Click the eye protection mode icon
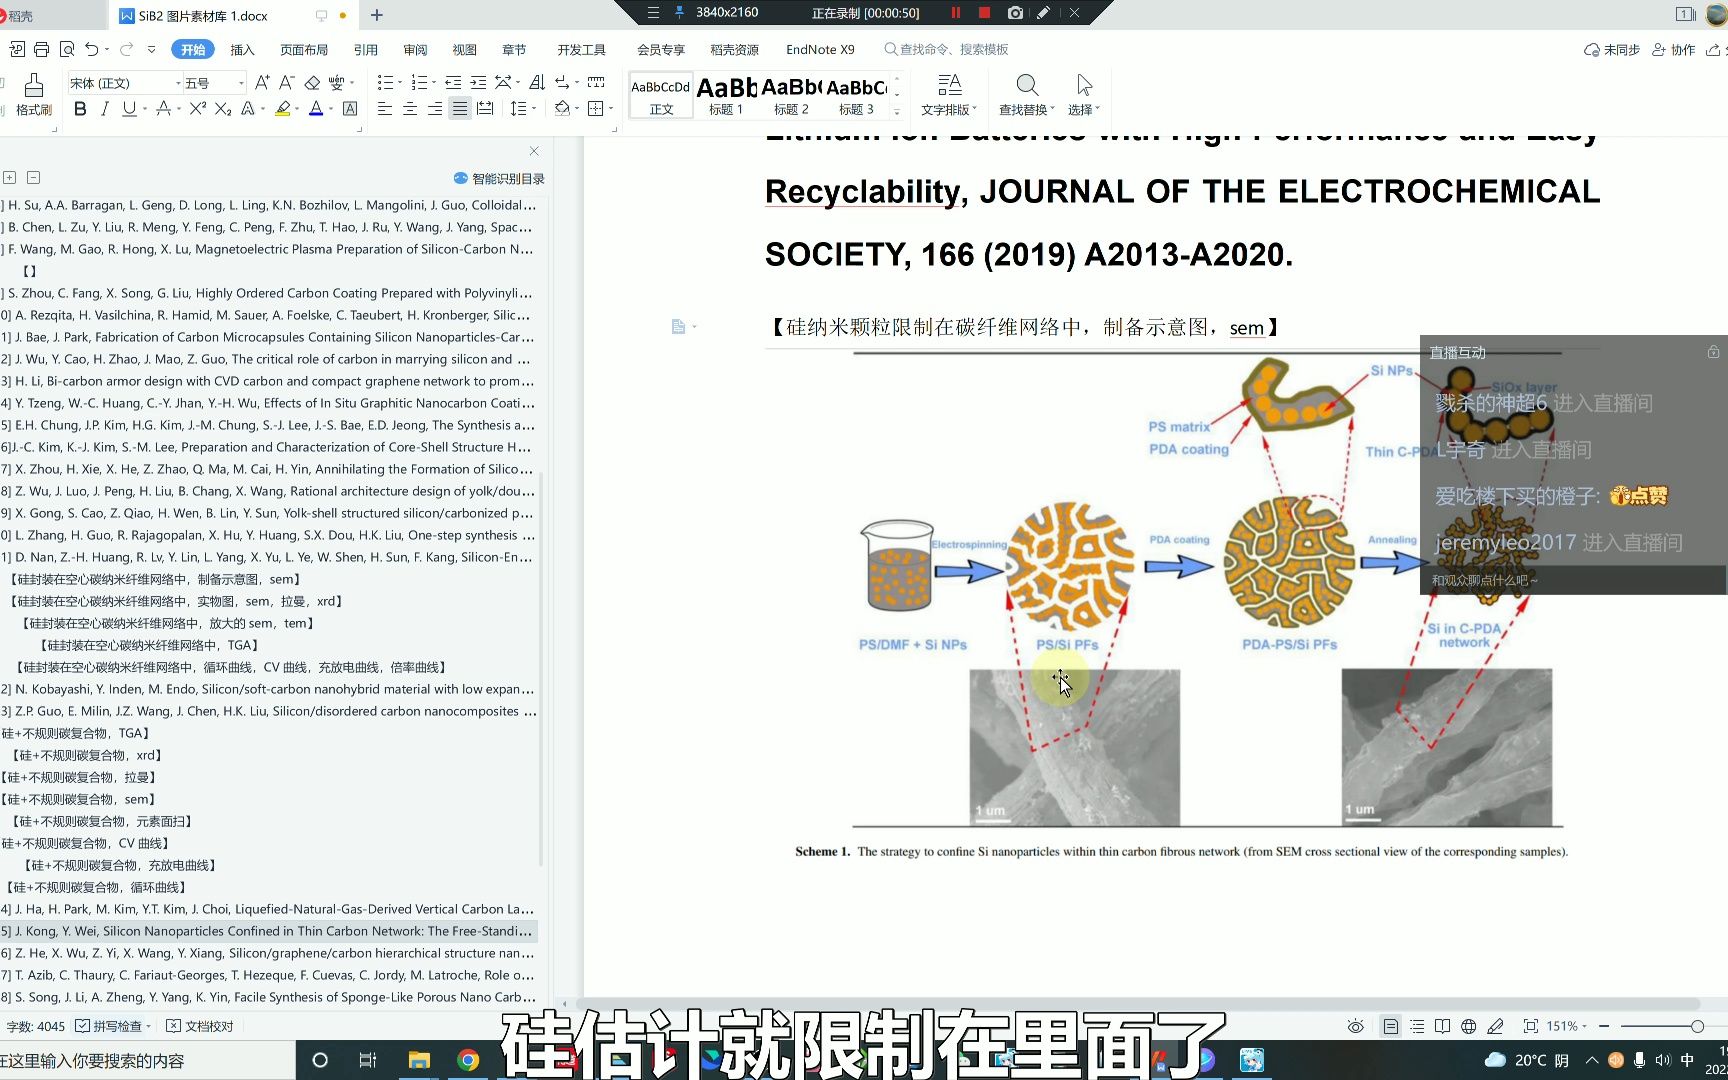The image size is (1728, 1080). pos(1356,1026)
